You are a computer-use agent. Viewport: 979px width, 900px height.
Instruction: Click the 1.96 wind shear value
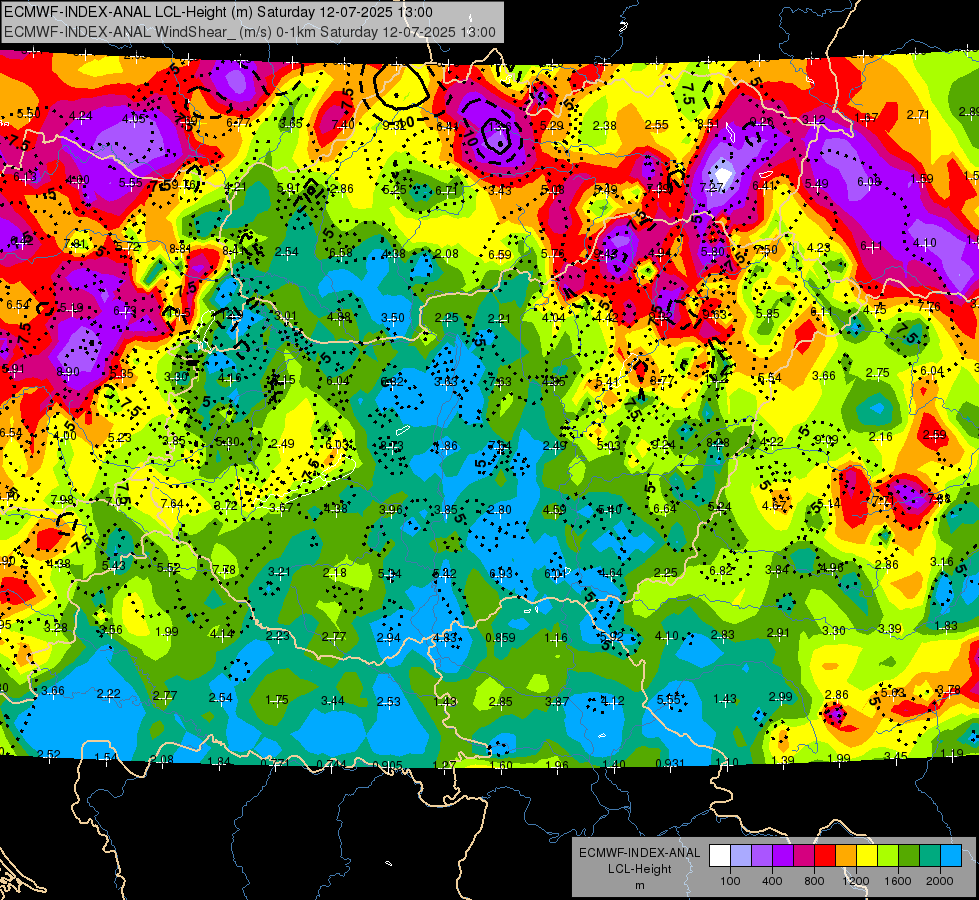[557, 765]
